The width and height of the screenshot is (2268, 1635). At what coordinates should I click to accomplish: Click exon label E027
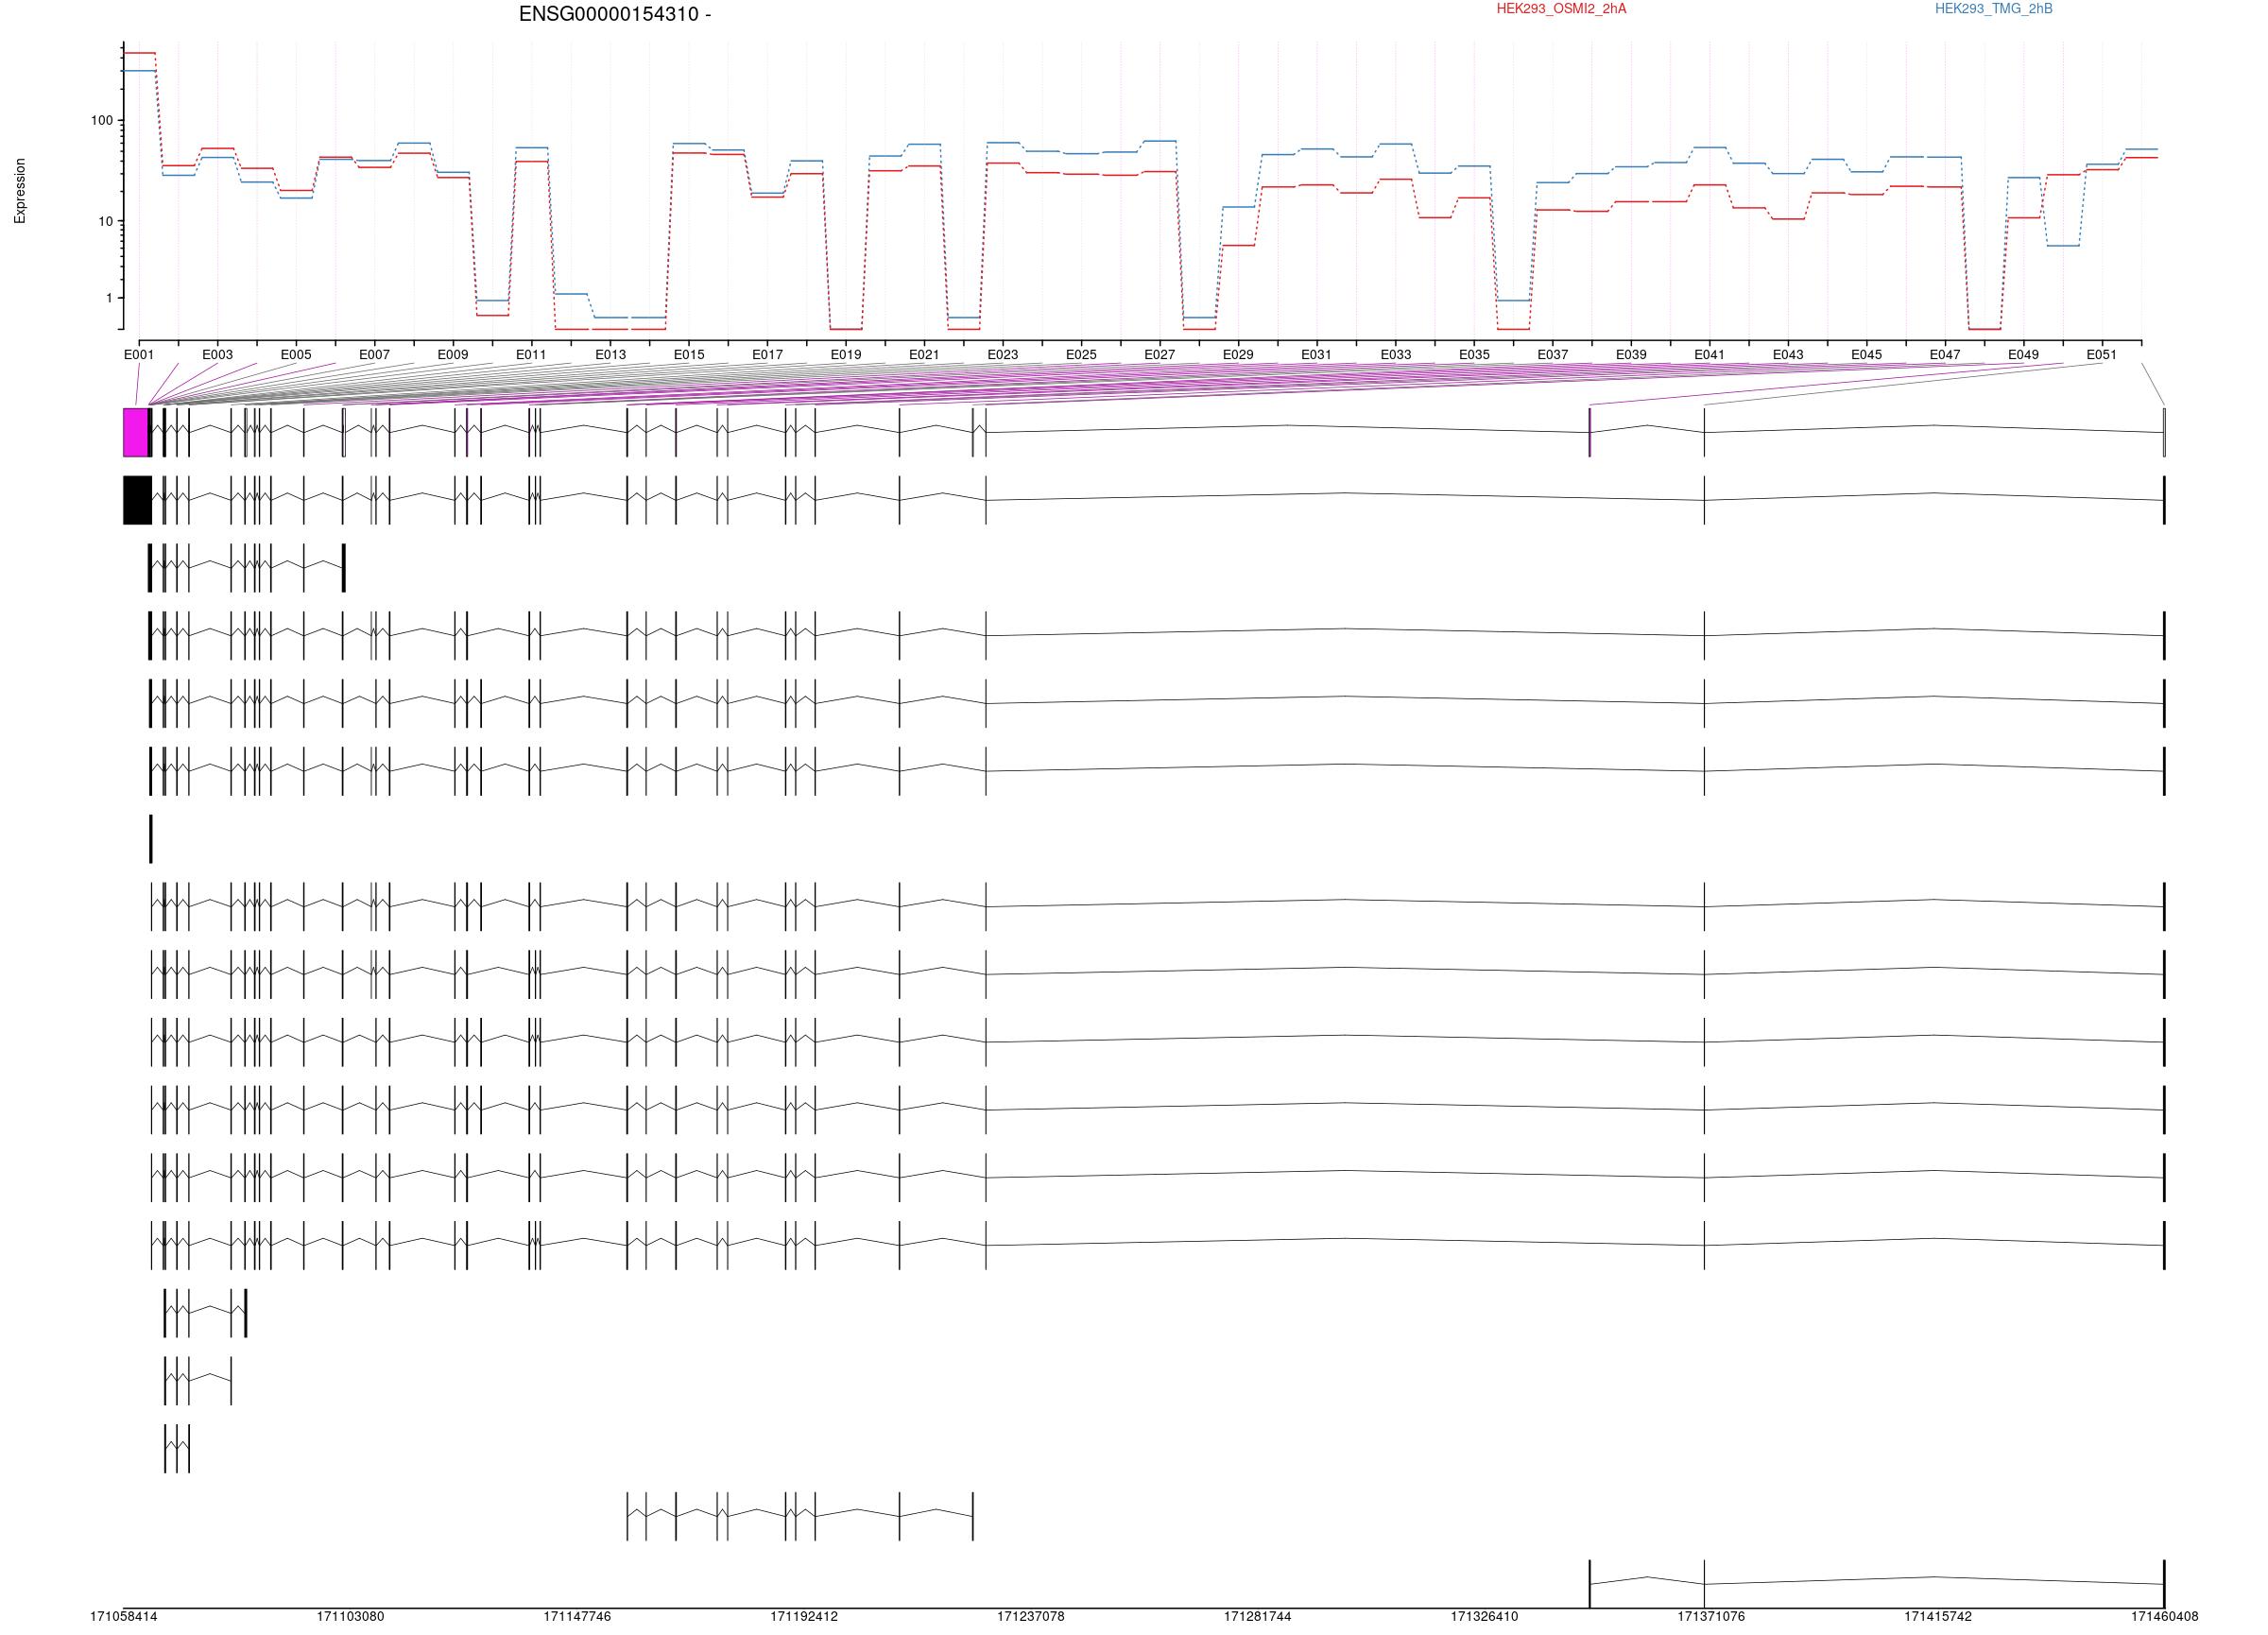pos(1160,355)
